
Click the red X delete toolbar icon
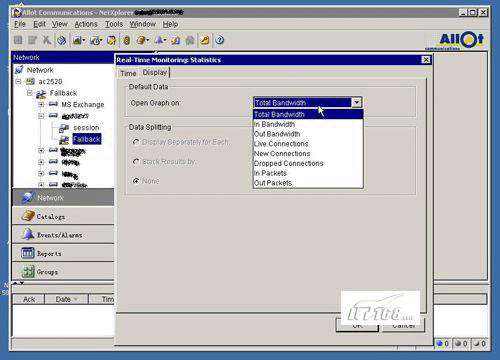click(x=47, y=40)
